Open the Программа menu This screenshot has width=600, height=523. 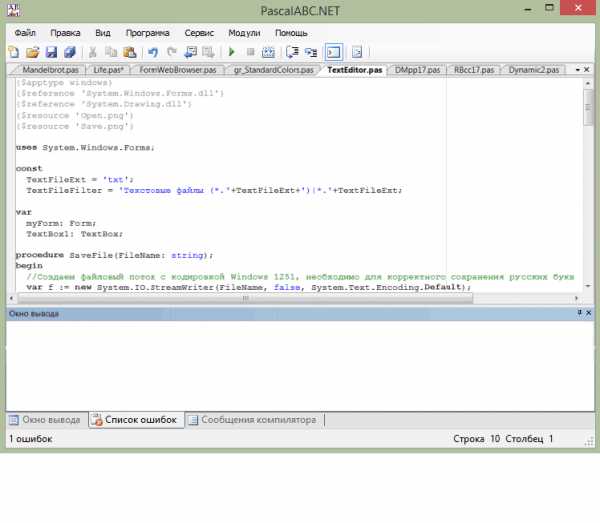coord(148,33)
